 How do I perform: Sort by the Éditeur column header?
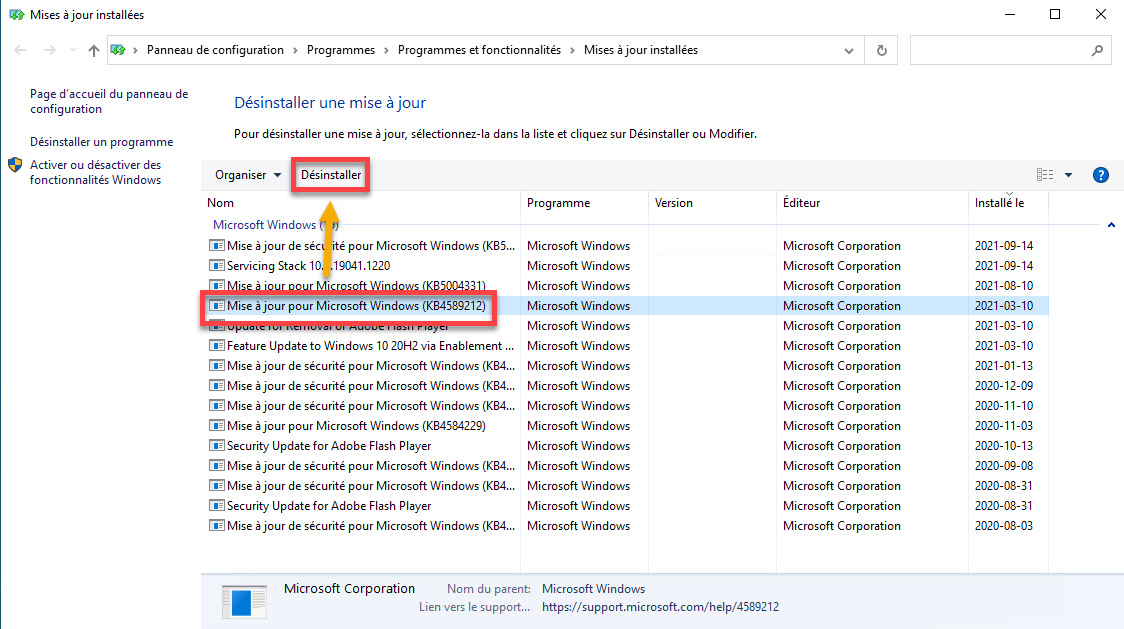872,203
